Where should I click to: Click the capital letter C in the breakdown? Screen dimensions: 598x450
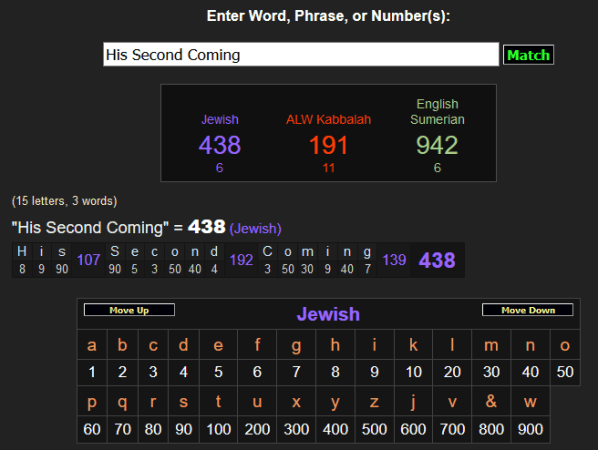(267, 252)
